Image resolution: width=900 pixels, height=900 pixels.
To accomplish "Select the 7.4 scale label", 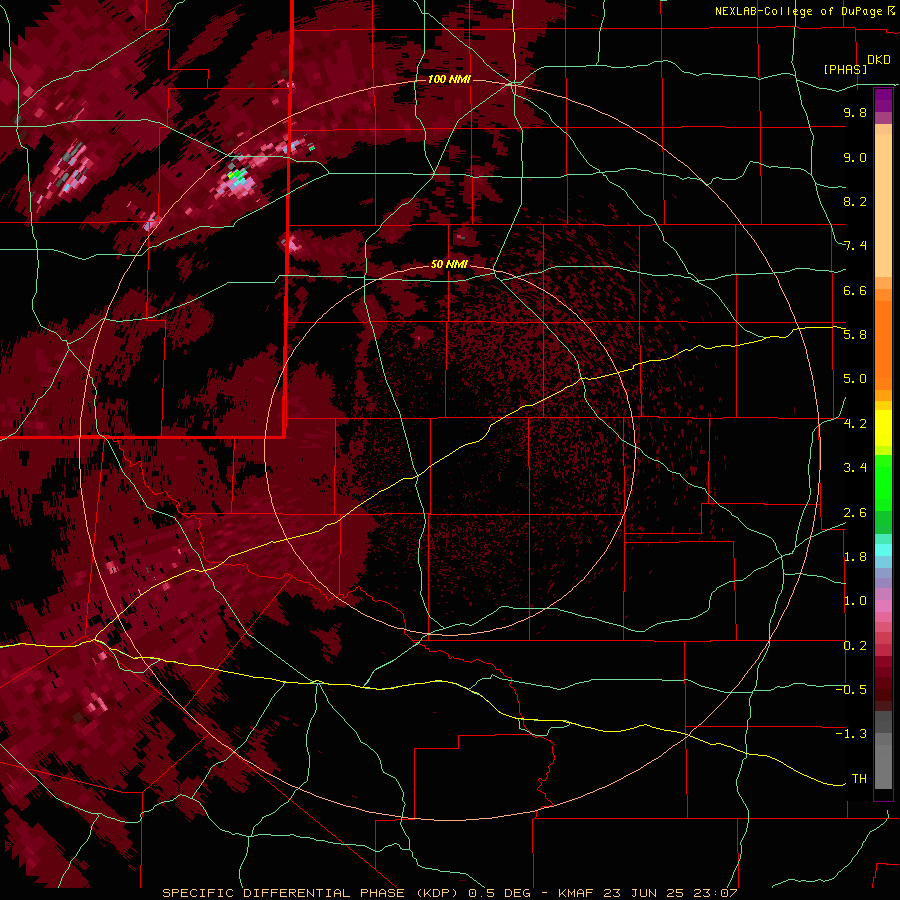I will coord(855,246).
